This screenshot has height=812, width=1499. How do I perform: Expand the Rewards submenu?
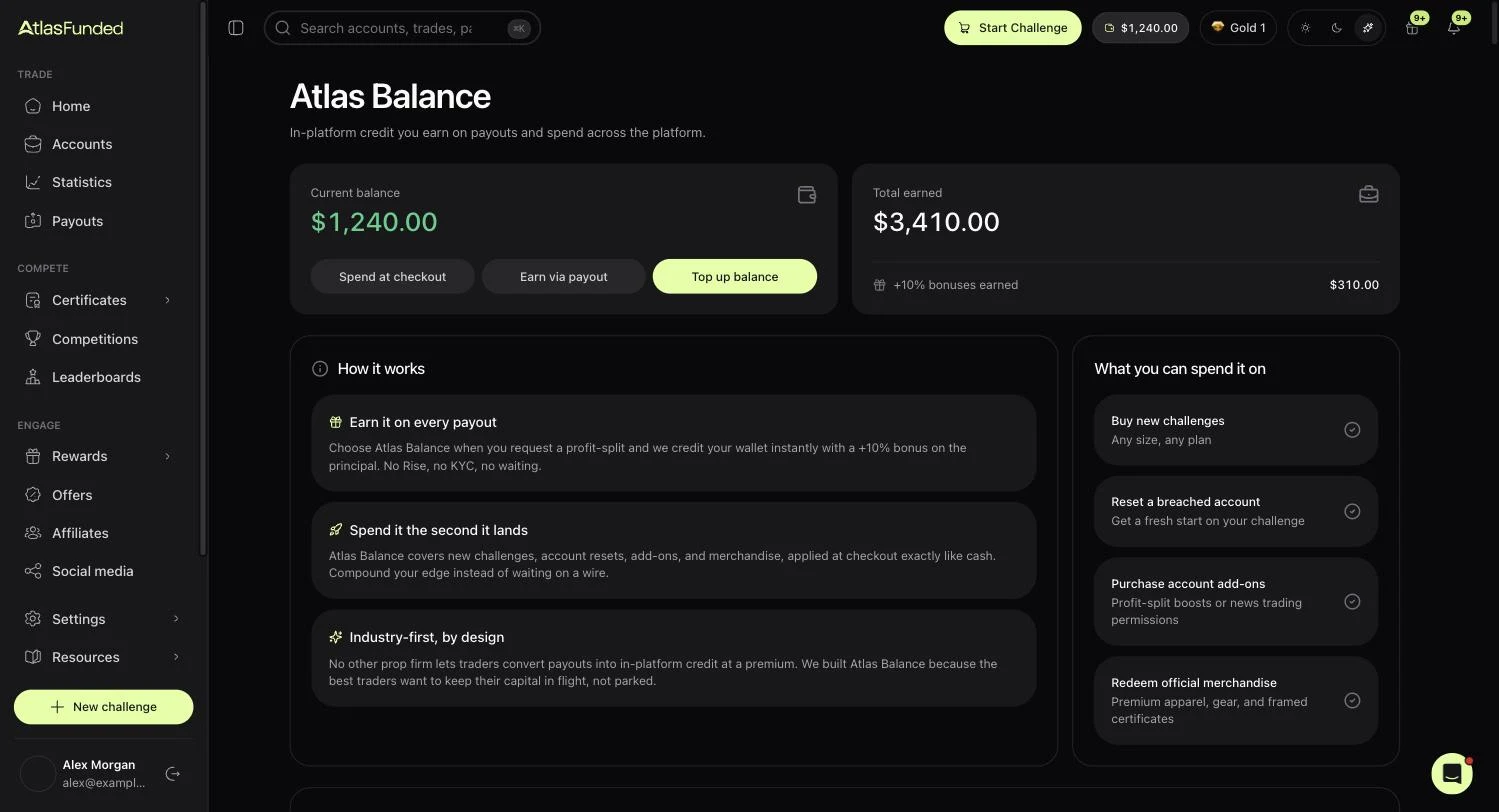coord(167,456)
